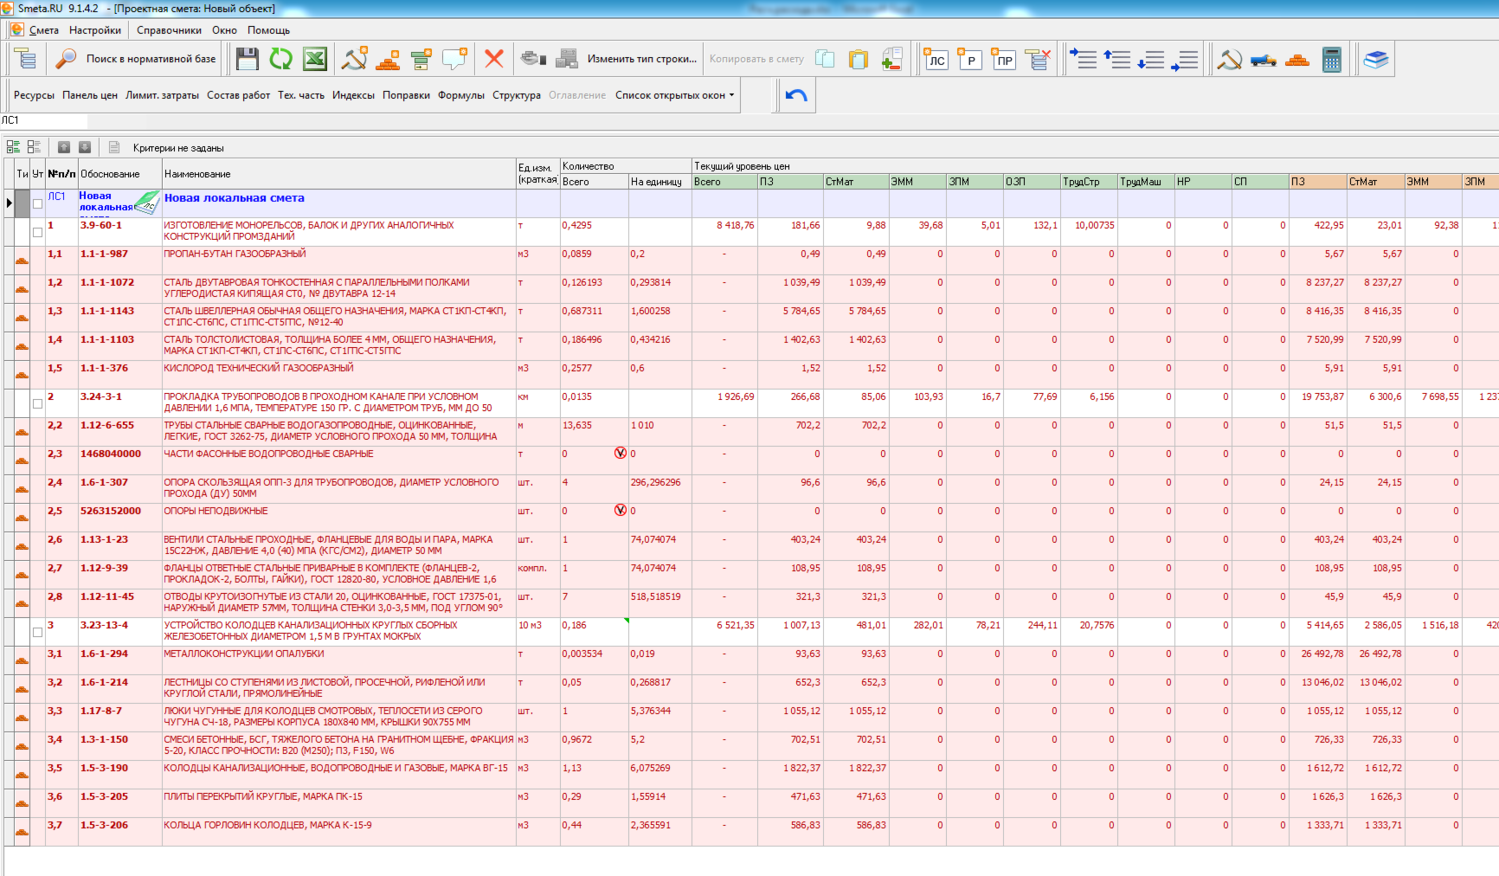Open the Список открытых окон dropdown
The width and height of the screenshot is (1499, 876).
click(x=675, y=95)
